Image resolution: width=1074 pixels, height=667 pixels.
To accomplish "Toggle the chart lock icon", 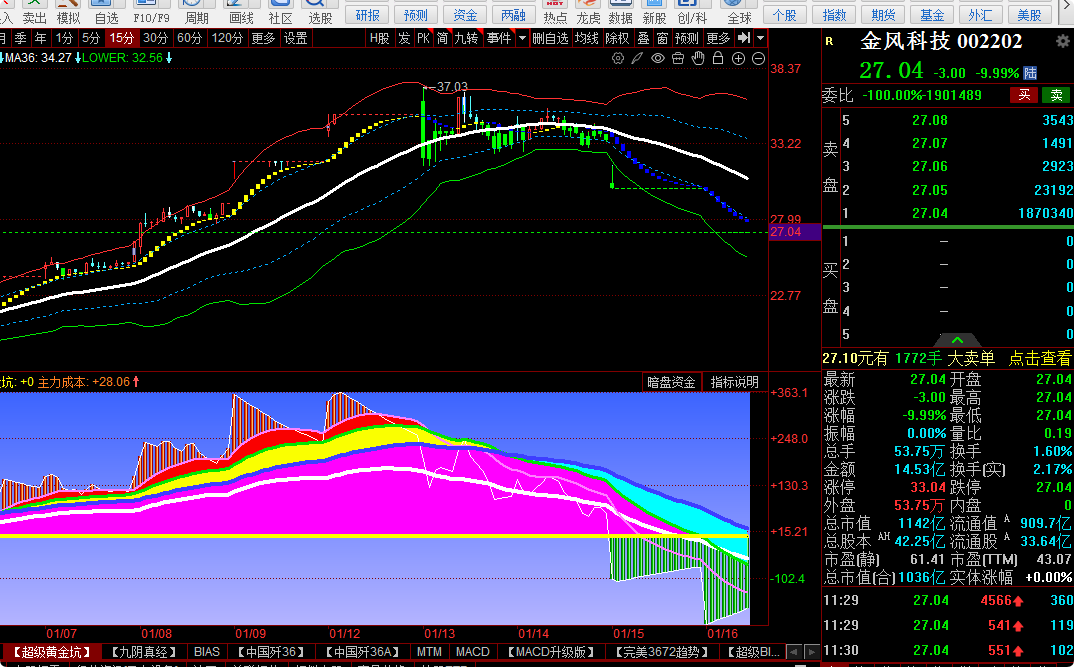I will [718, 58].
